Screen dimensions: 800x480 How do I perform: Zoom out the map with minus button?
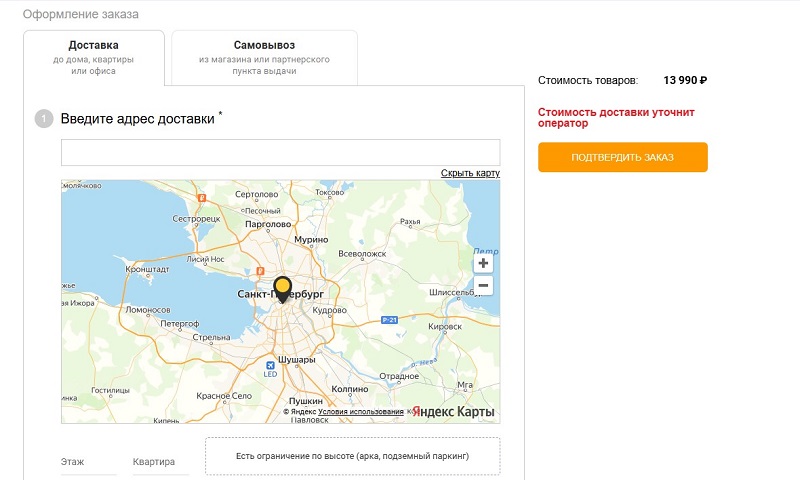tap(483, 285)
